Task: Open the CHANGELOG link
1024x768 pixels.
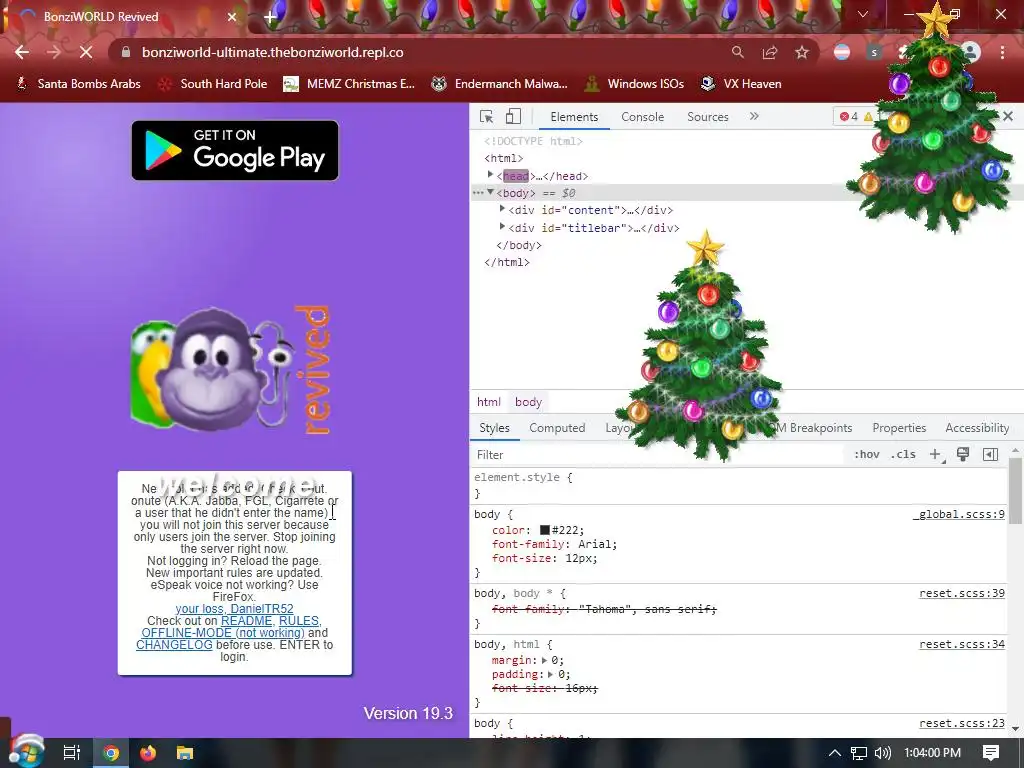Action: click(174, 645)
